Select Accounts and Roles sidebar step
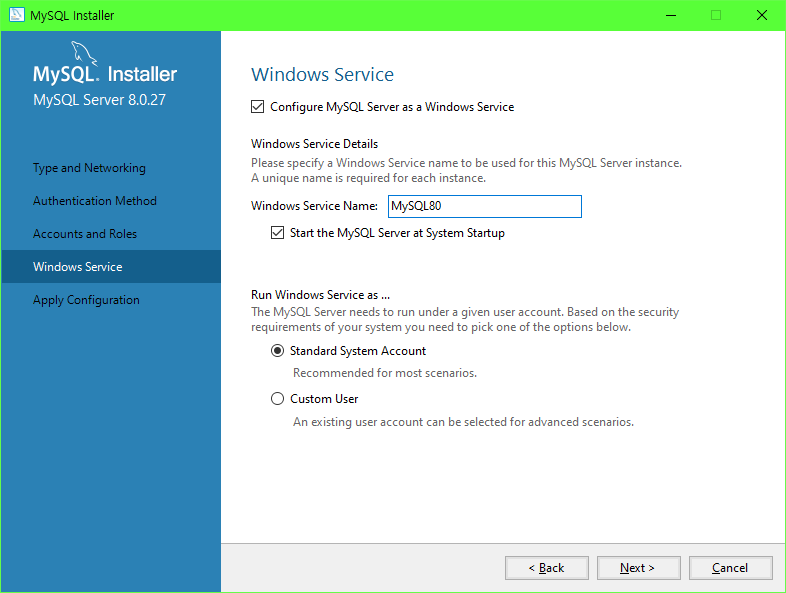 coord(85,234)
